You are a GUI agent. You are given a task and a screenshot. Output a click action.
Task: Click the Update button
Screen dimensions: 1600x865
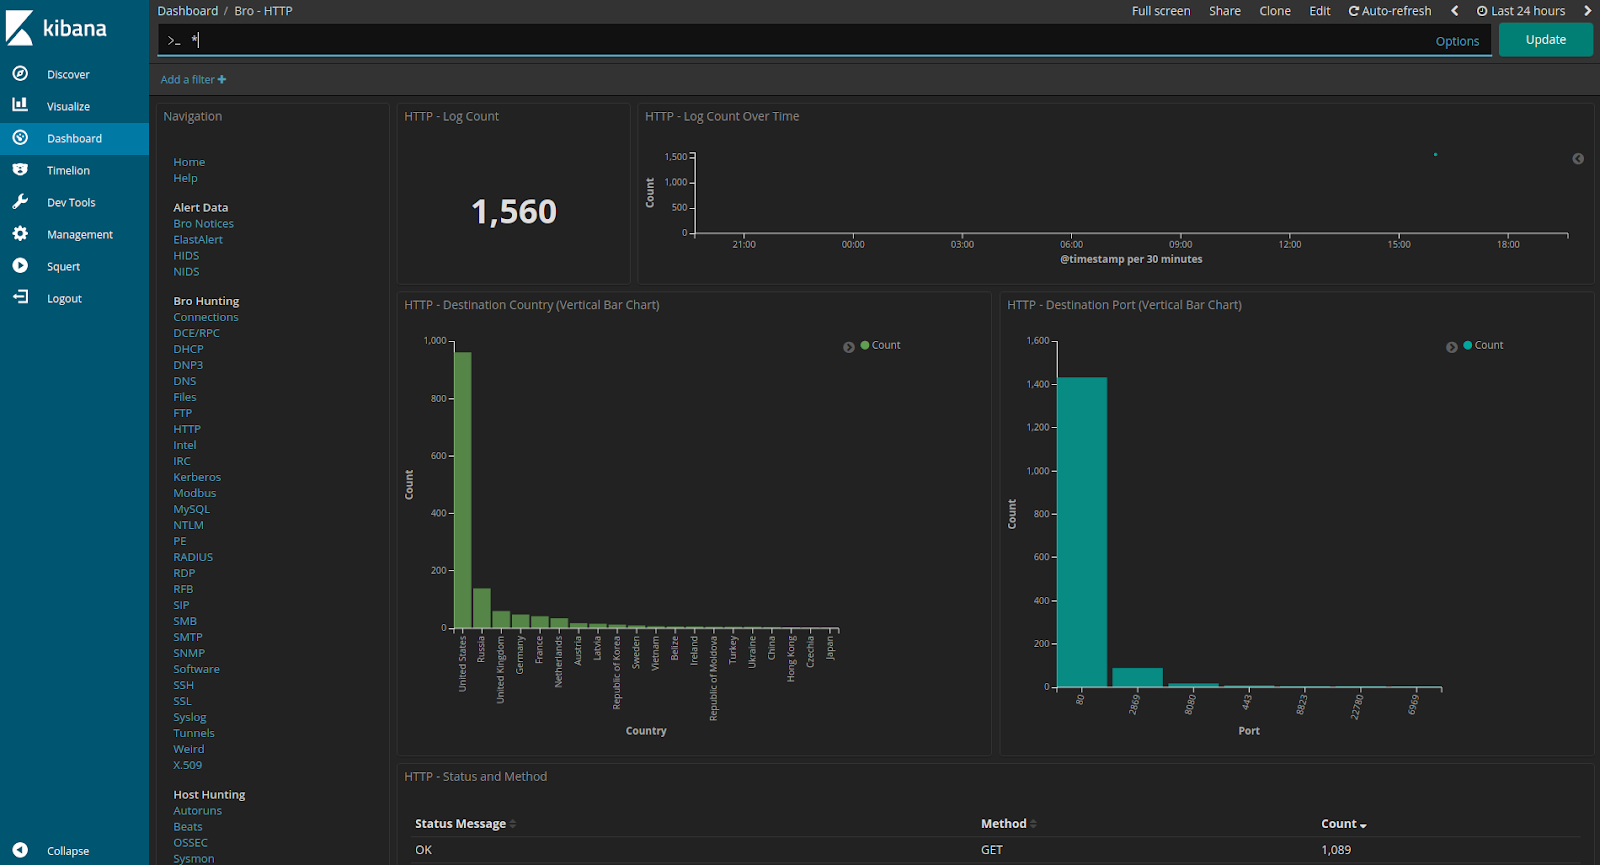point(1546,40)
